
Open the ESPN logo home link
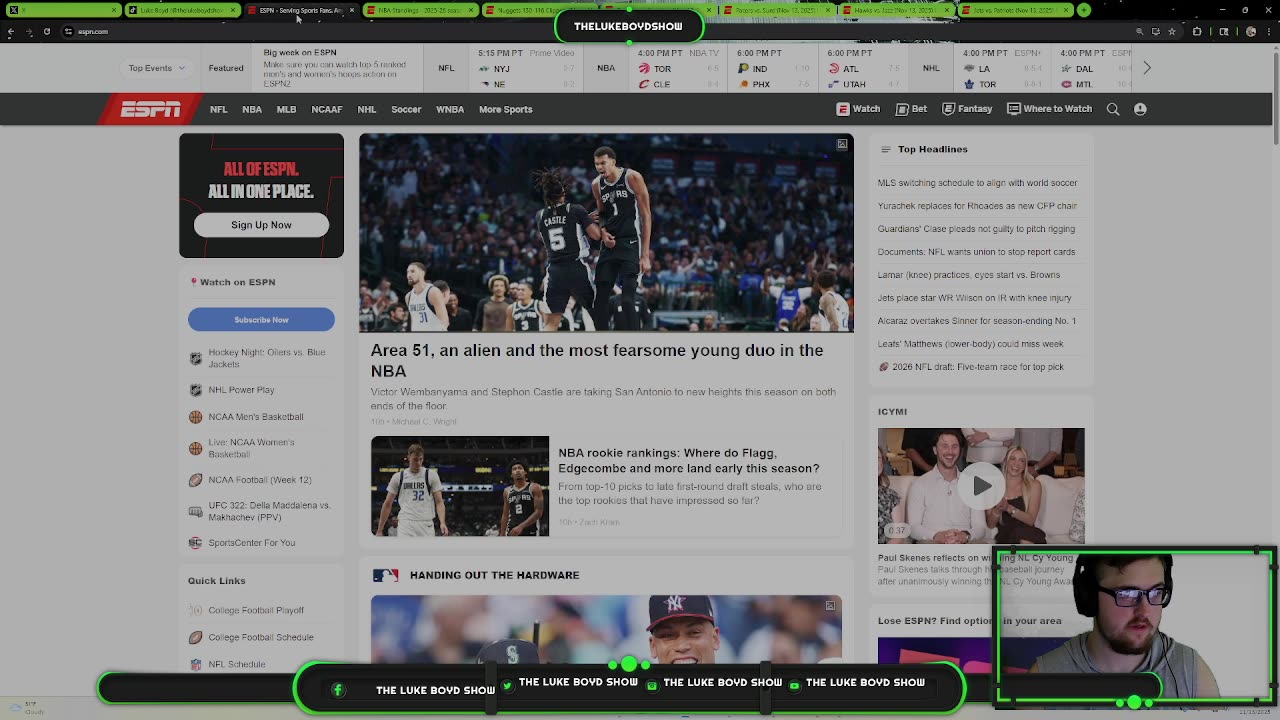click(151, 109)
